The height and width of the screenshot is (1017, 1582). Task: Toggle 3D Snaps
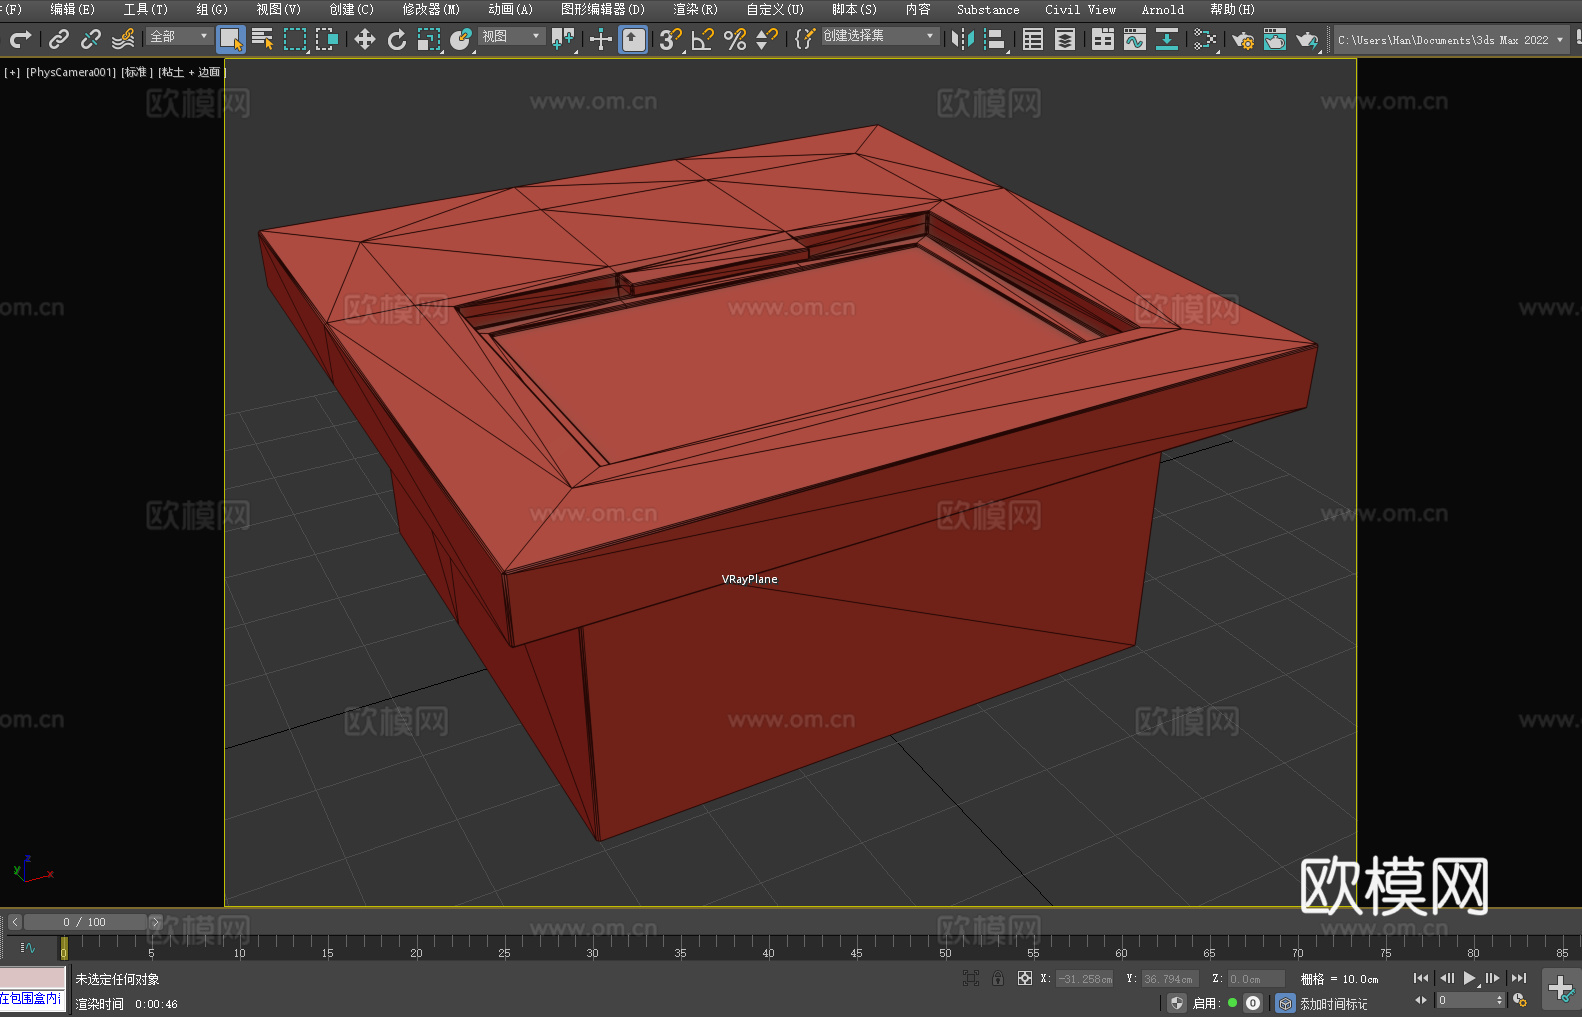[671, 39]
